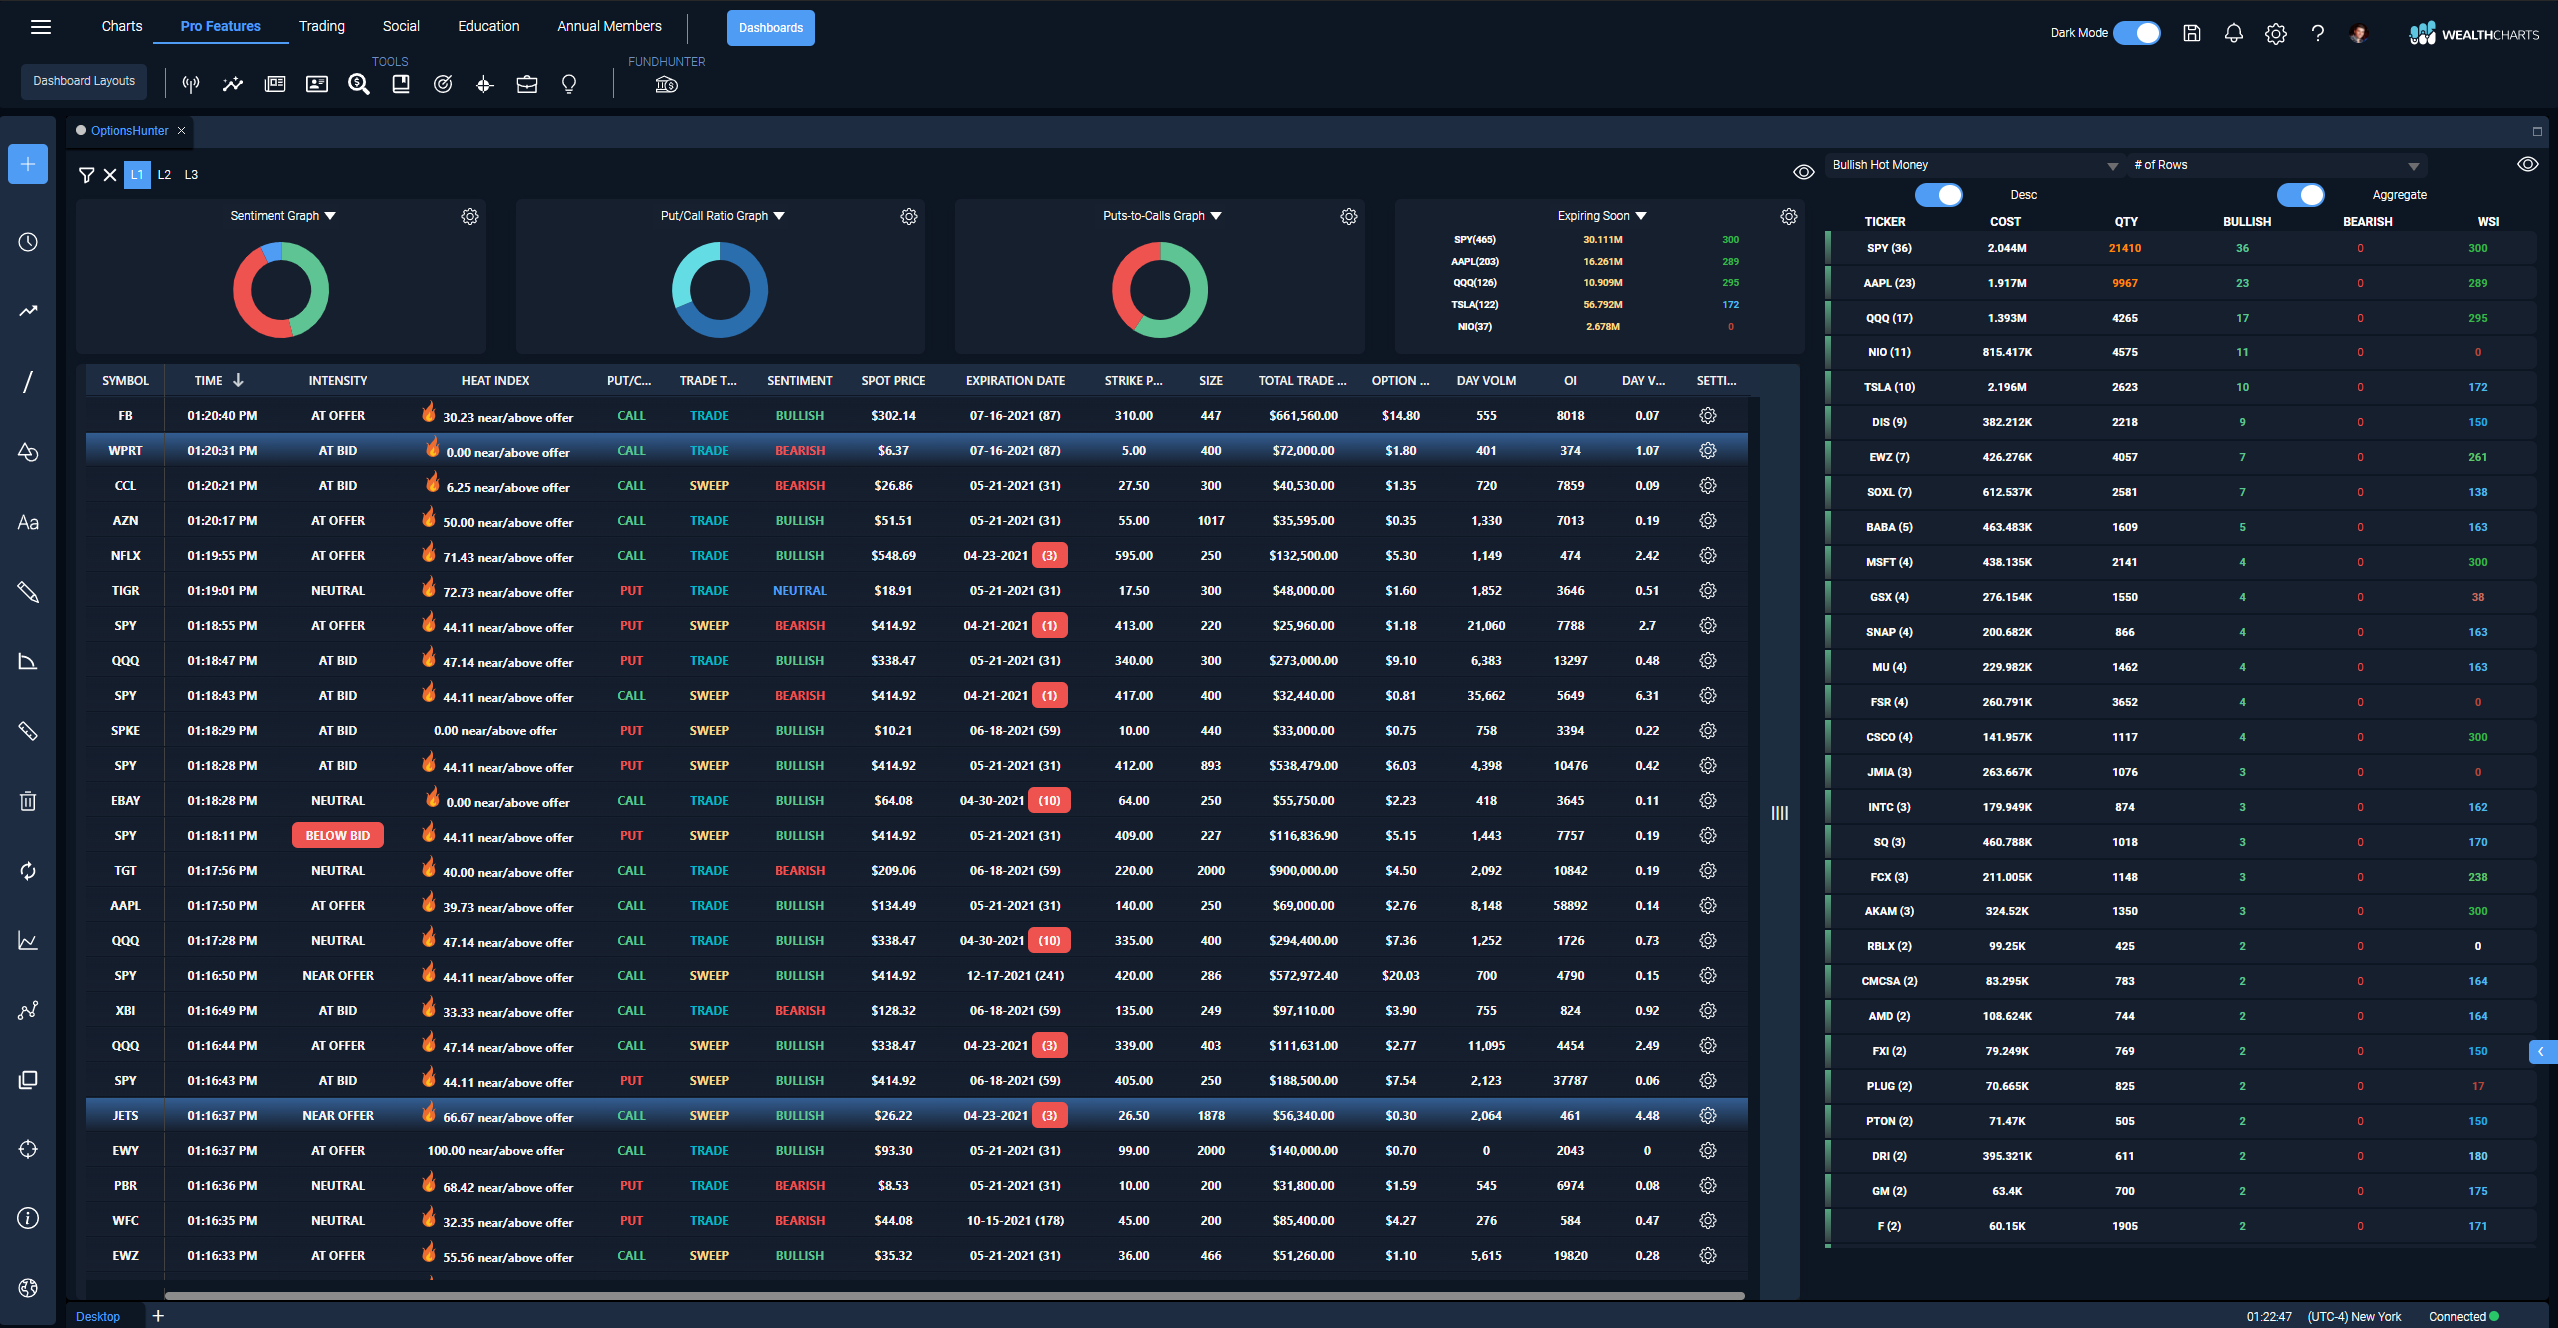Clear filters with the X icon
This screenshot has height=1328, width=2558.
pyautogui.click(x=110, y=175)
